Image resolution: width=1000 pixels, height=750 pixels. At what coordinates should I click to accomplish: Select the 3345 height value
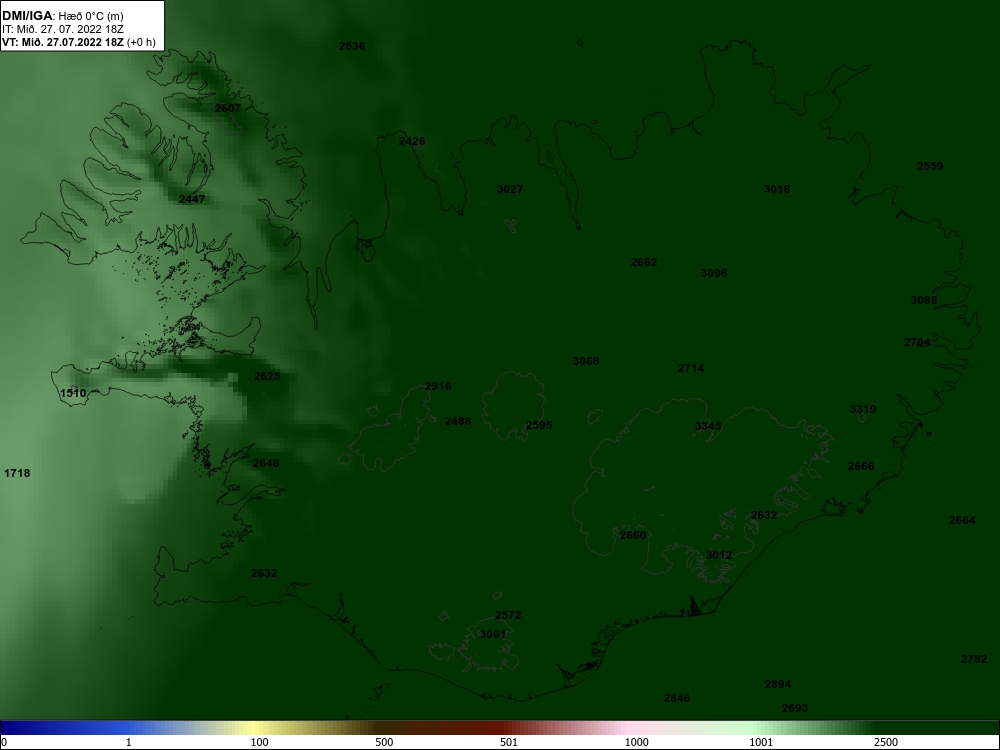[x=708, y=426]
